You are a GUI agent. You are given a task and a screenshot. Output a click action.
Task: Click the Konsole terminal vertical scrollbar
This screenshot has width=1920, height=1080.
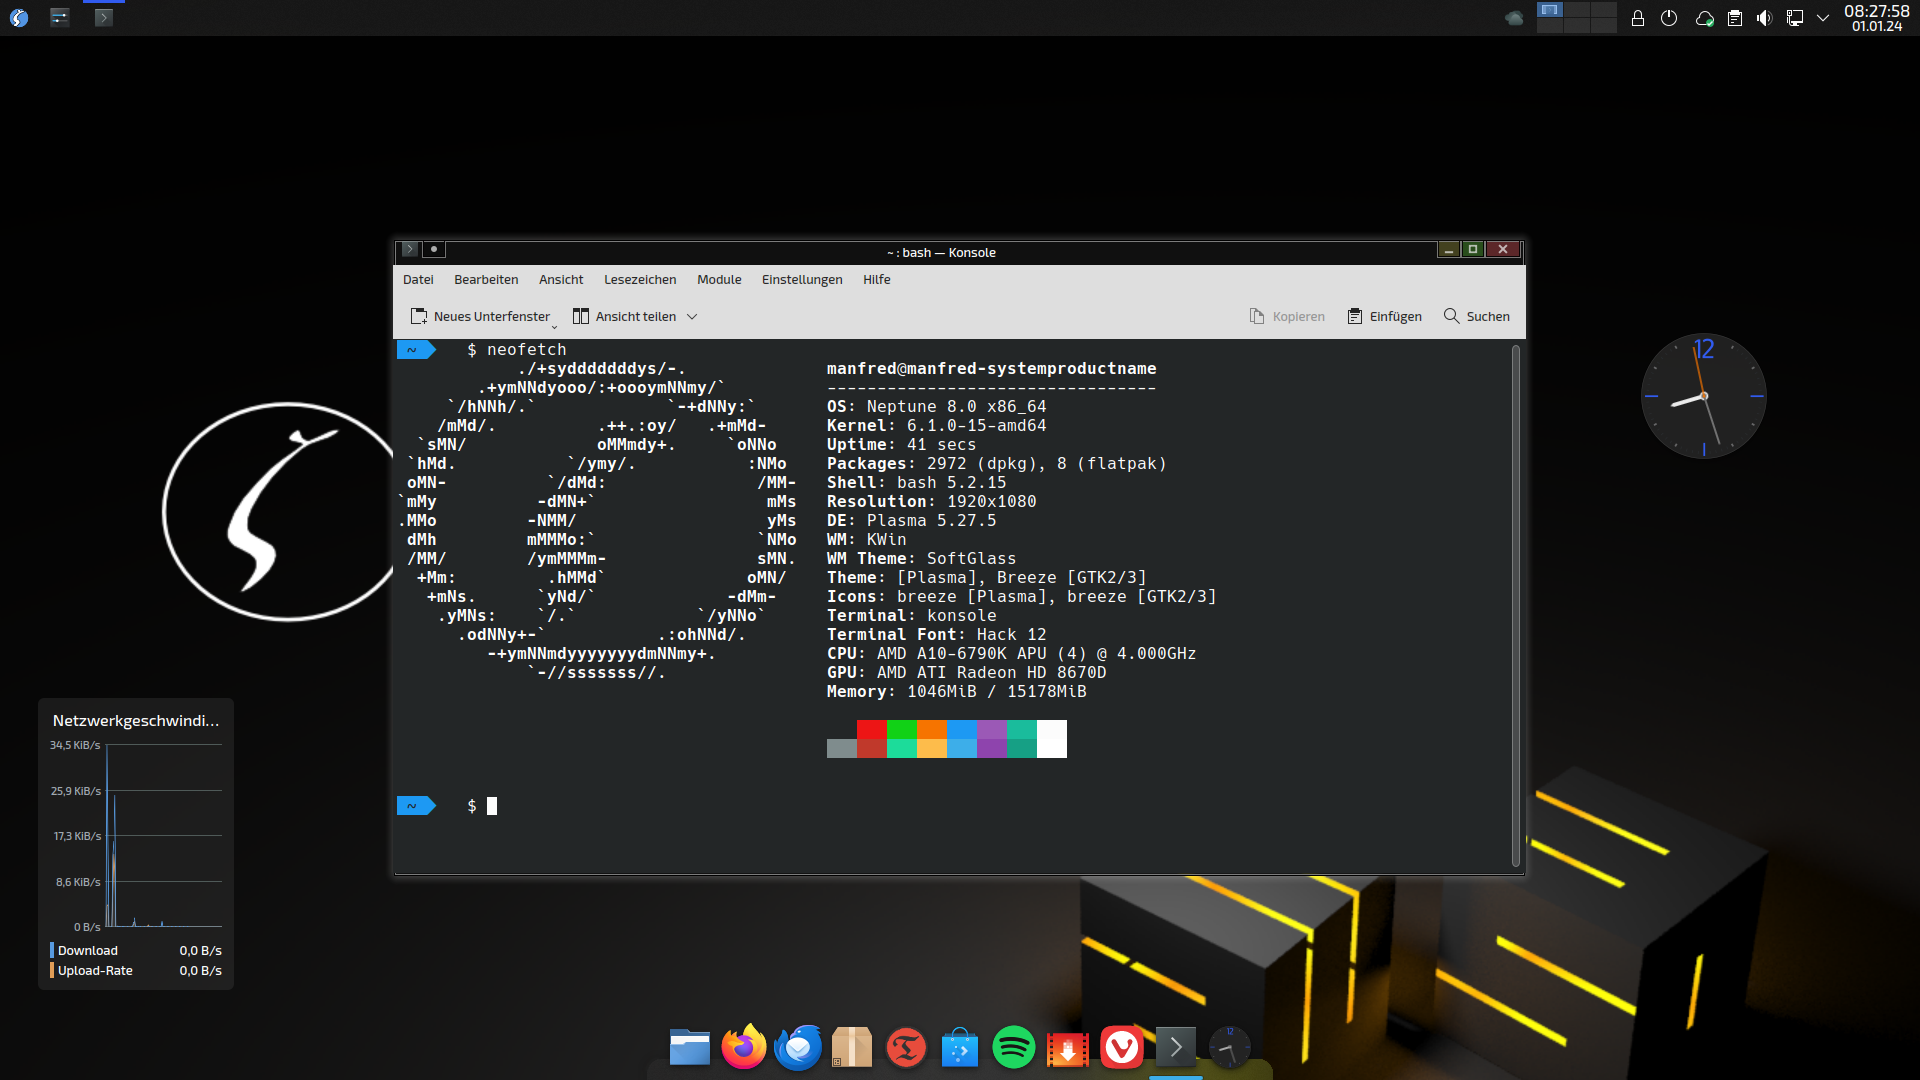tap(1515, 604)
